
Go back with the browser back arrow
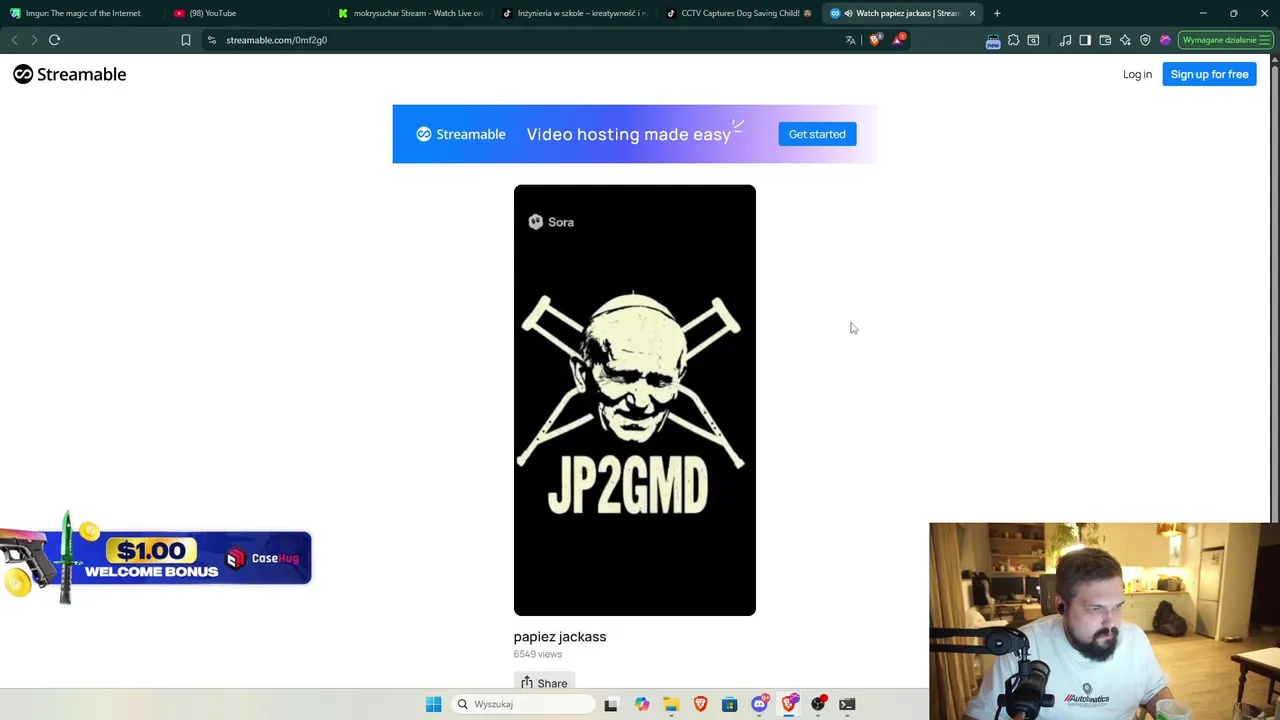click(x=14, y=40)
